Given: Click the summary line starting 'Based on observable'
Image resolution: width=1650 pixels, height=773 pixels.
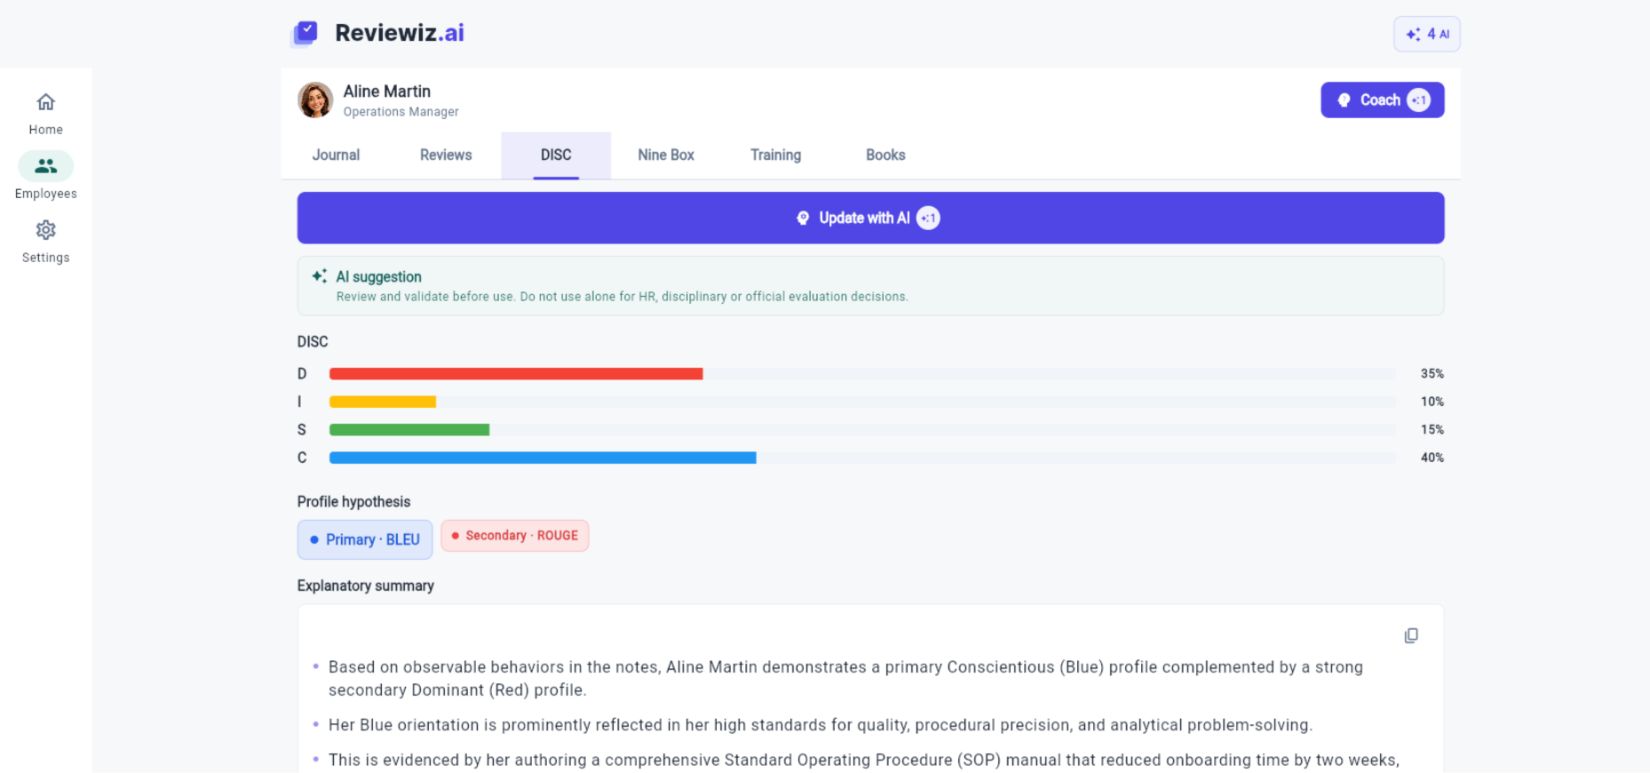Looking at the screenshot, I should click(846, 678).
